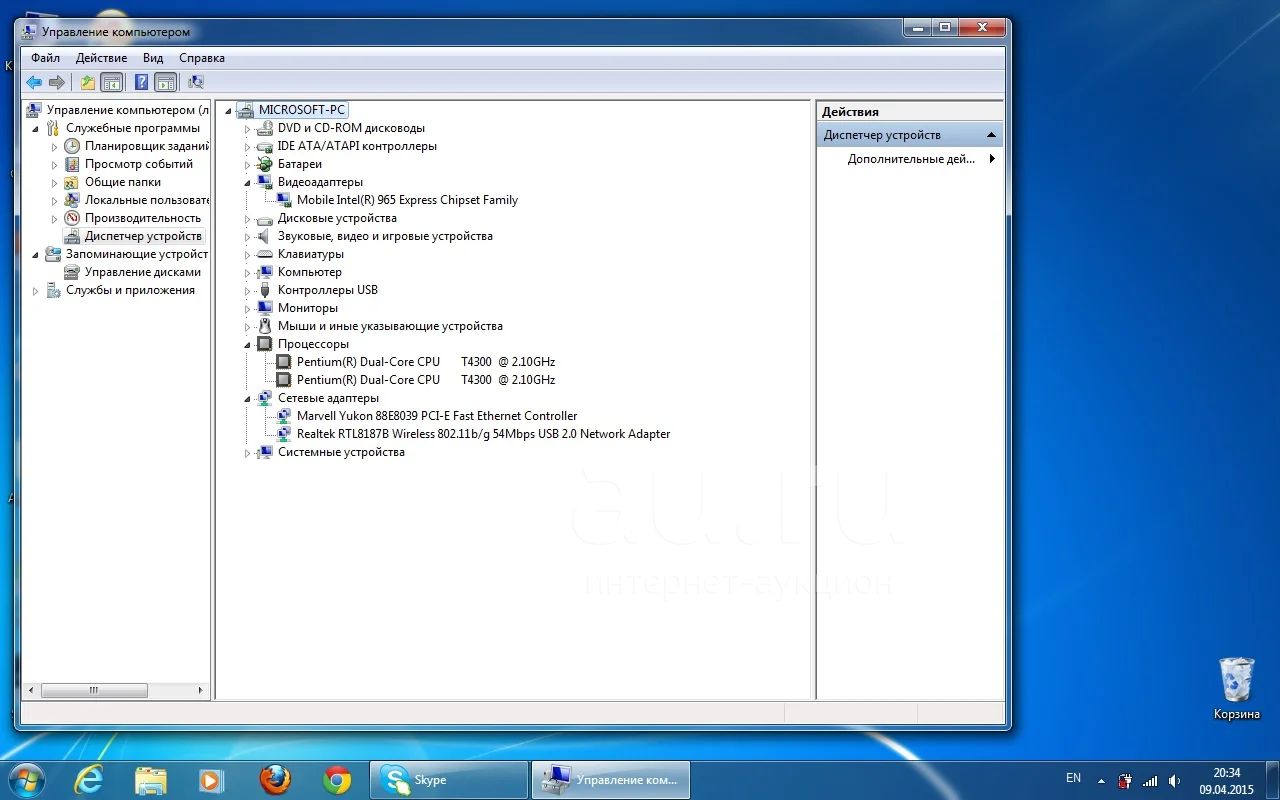Open Windows Explorer from the taskbar
1280x800 pixels.
point(150,780)
